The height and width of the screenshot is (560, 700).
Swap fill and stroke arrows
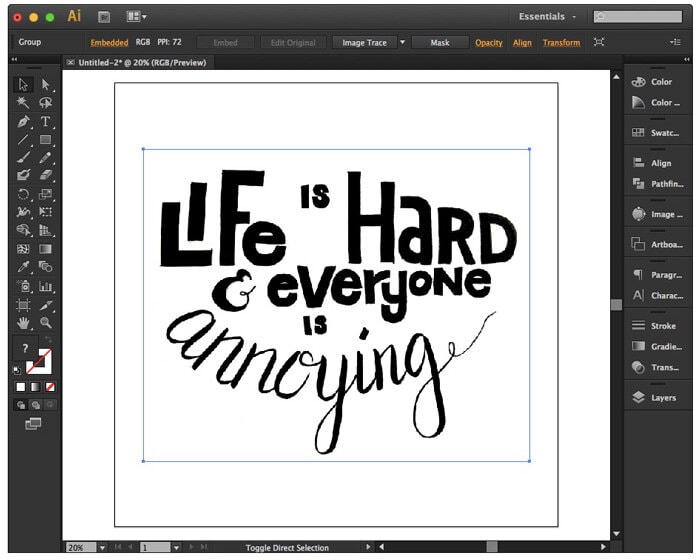49,339
